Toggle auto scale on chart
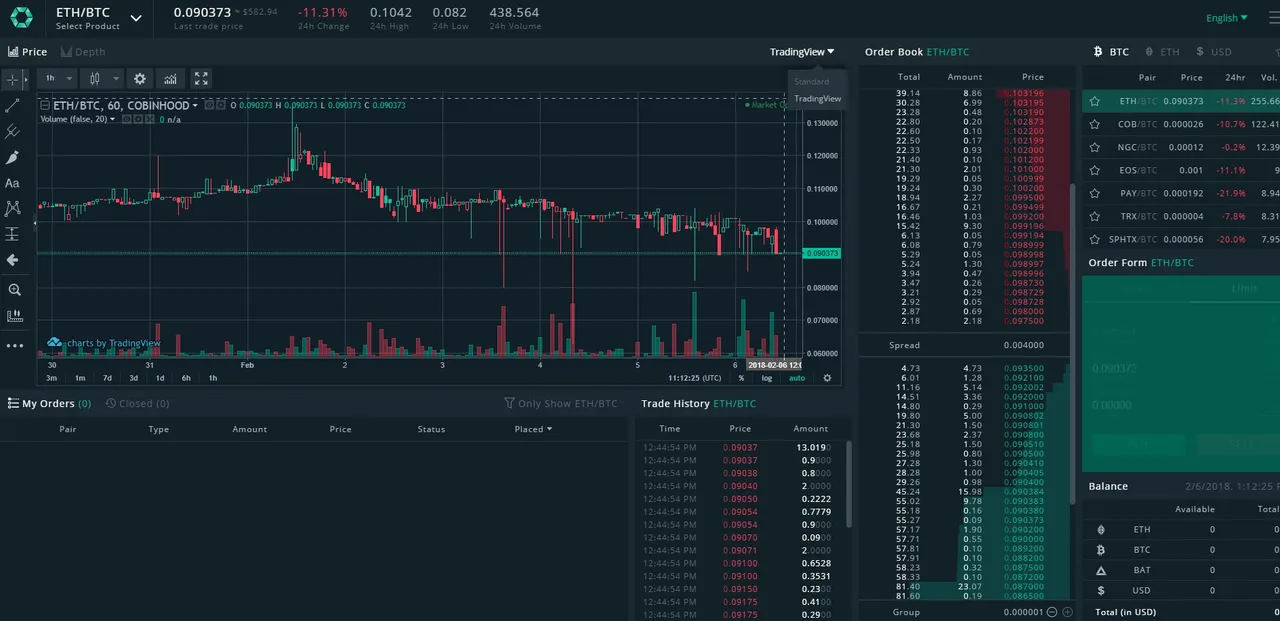 point(797,378)
